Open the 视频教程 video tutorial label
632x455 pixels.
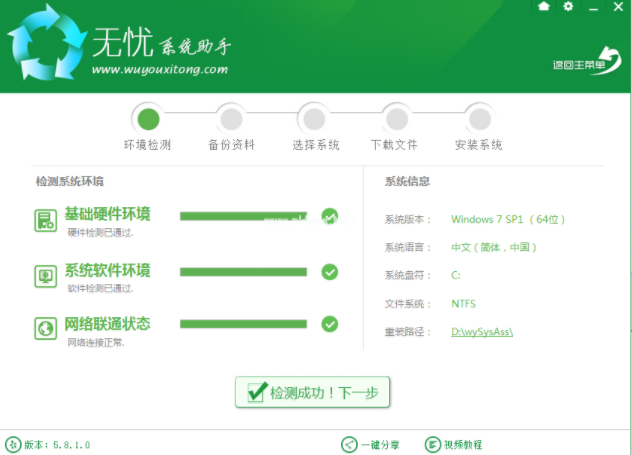463,445
